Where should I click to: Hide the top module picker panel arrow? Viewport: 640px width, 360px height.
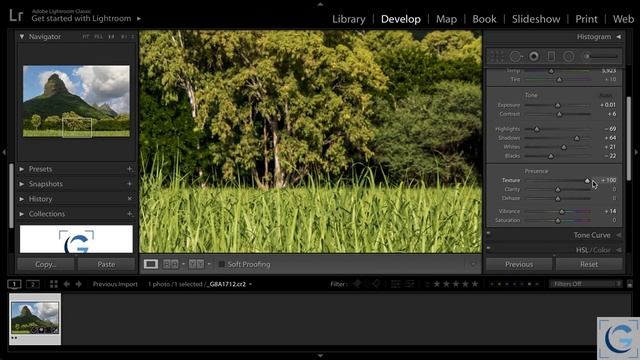click(x=320, y=4)
